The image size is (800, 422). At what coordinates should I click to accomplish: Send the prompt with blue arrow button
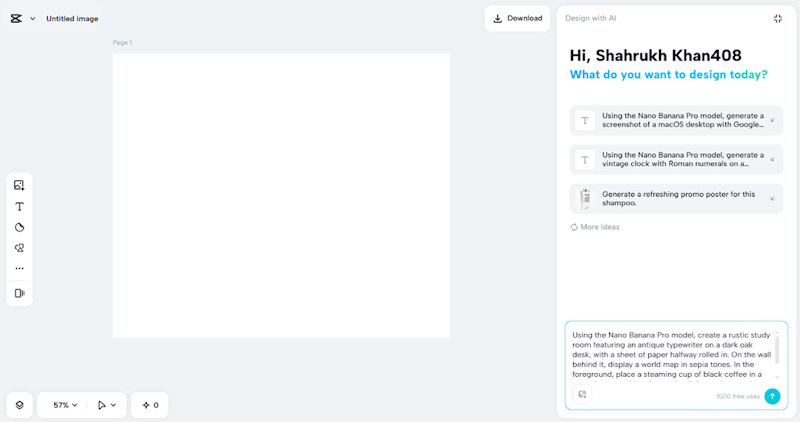[772, 395]
